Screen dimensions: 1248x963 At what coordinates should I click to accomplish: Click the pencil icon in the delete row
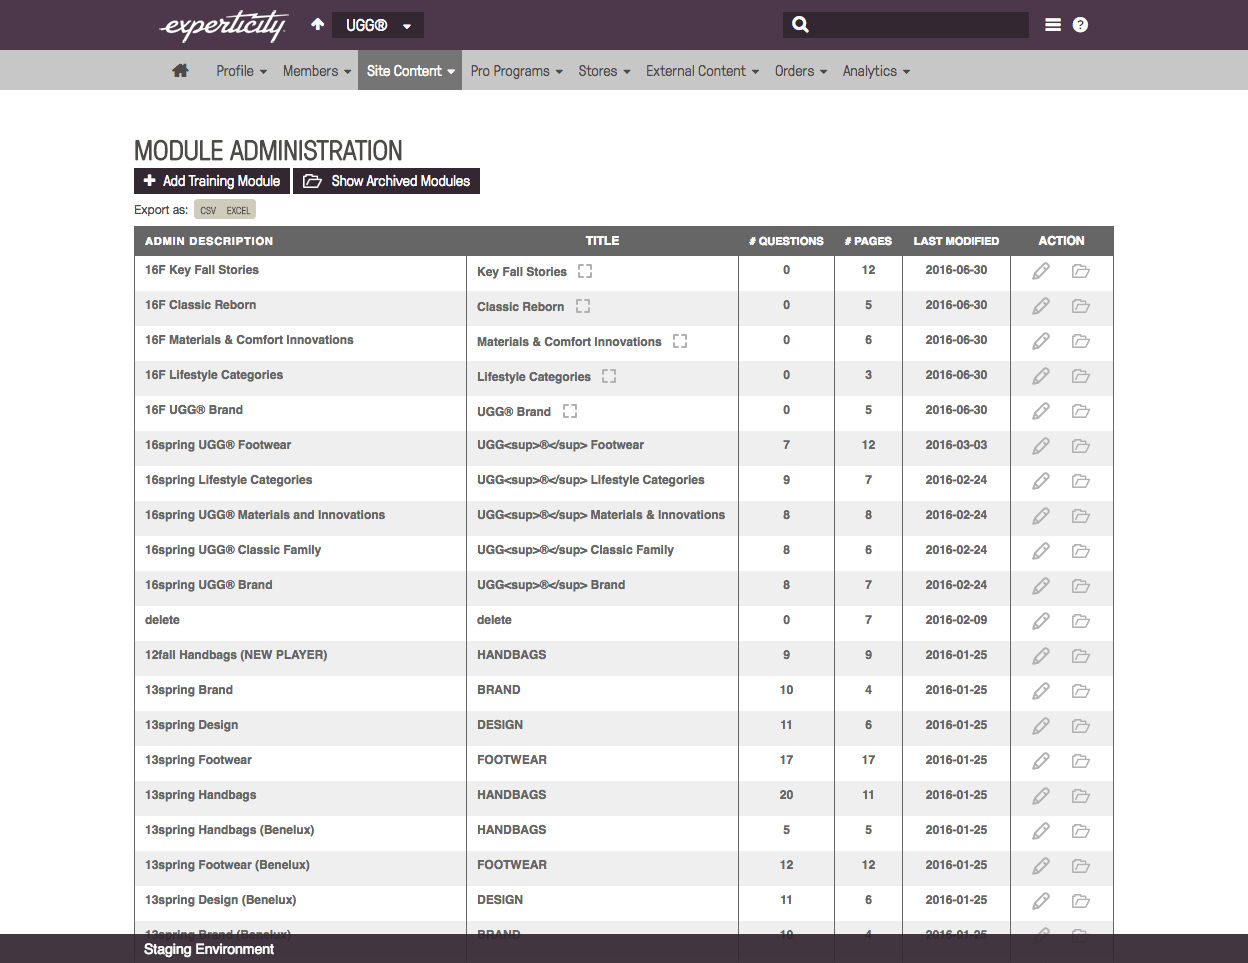point(1041,621)
